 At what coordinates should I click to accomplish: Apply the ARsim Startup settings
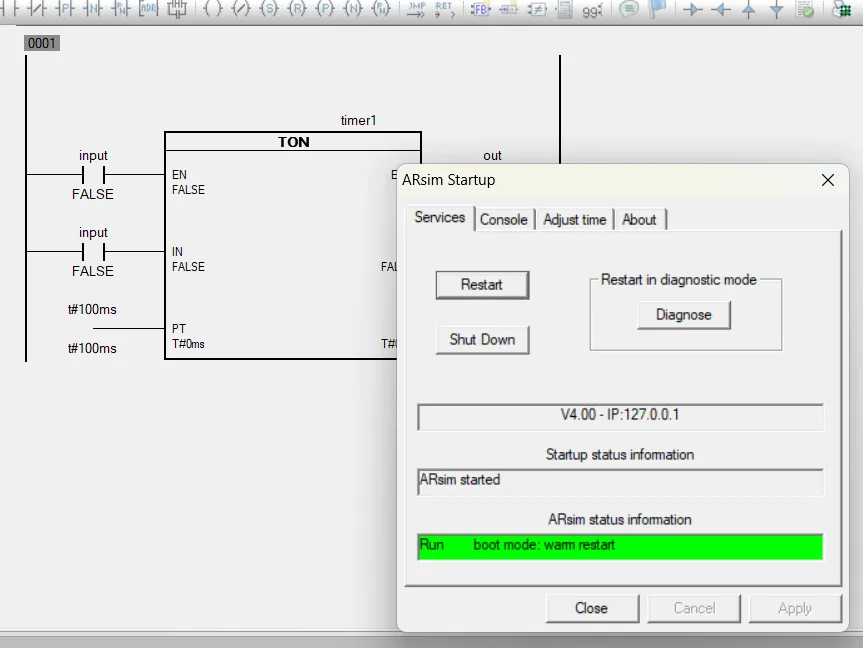[x=795, y=608]
